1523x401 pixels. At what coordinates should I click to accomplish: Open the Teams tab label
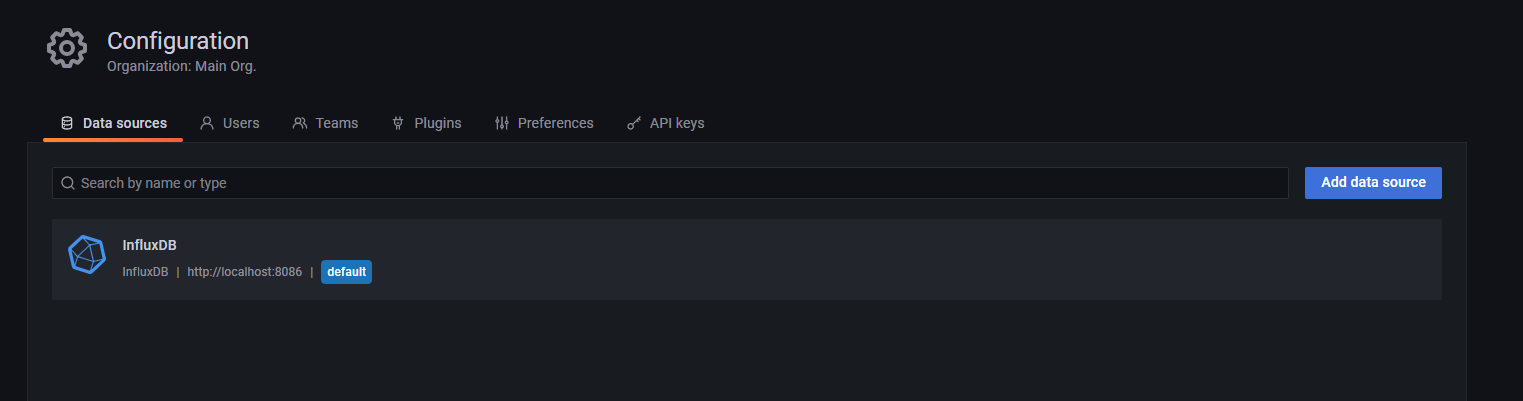point(337,123)
